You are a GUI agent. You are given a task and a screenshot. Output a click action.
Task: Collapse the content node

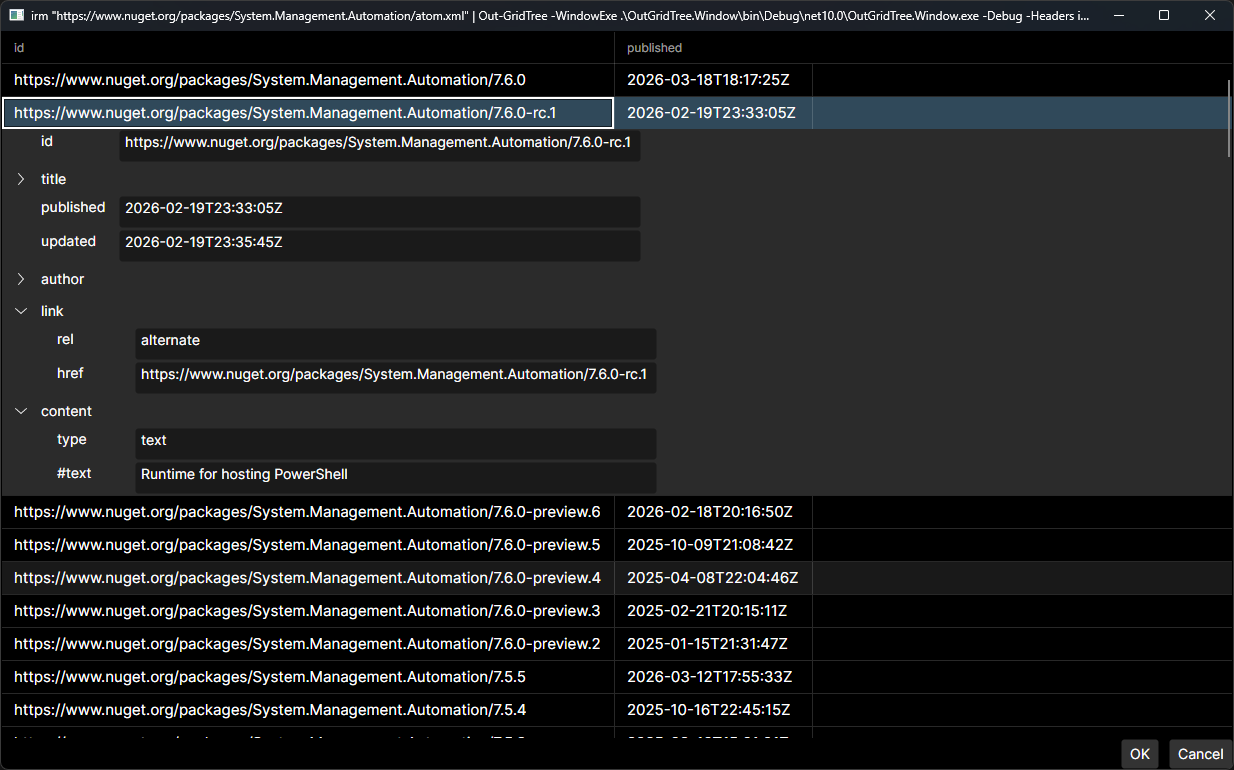pyautogui.click(x=21, y=411)
